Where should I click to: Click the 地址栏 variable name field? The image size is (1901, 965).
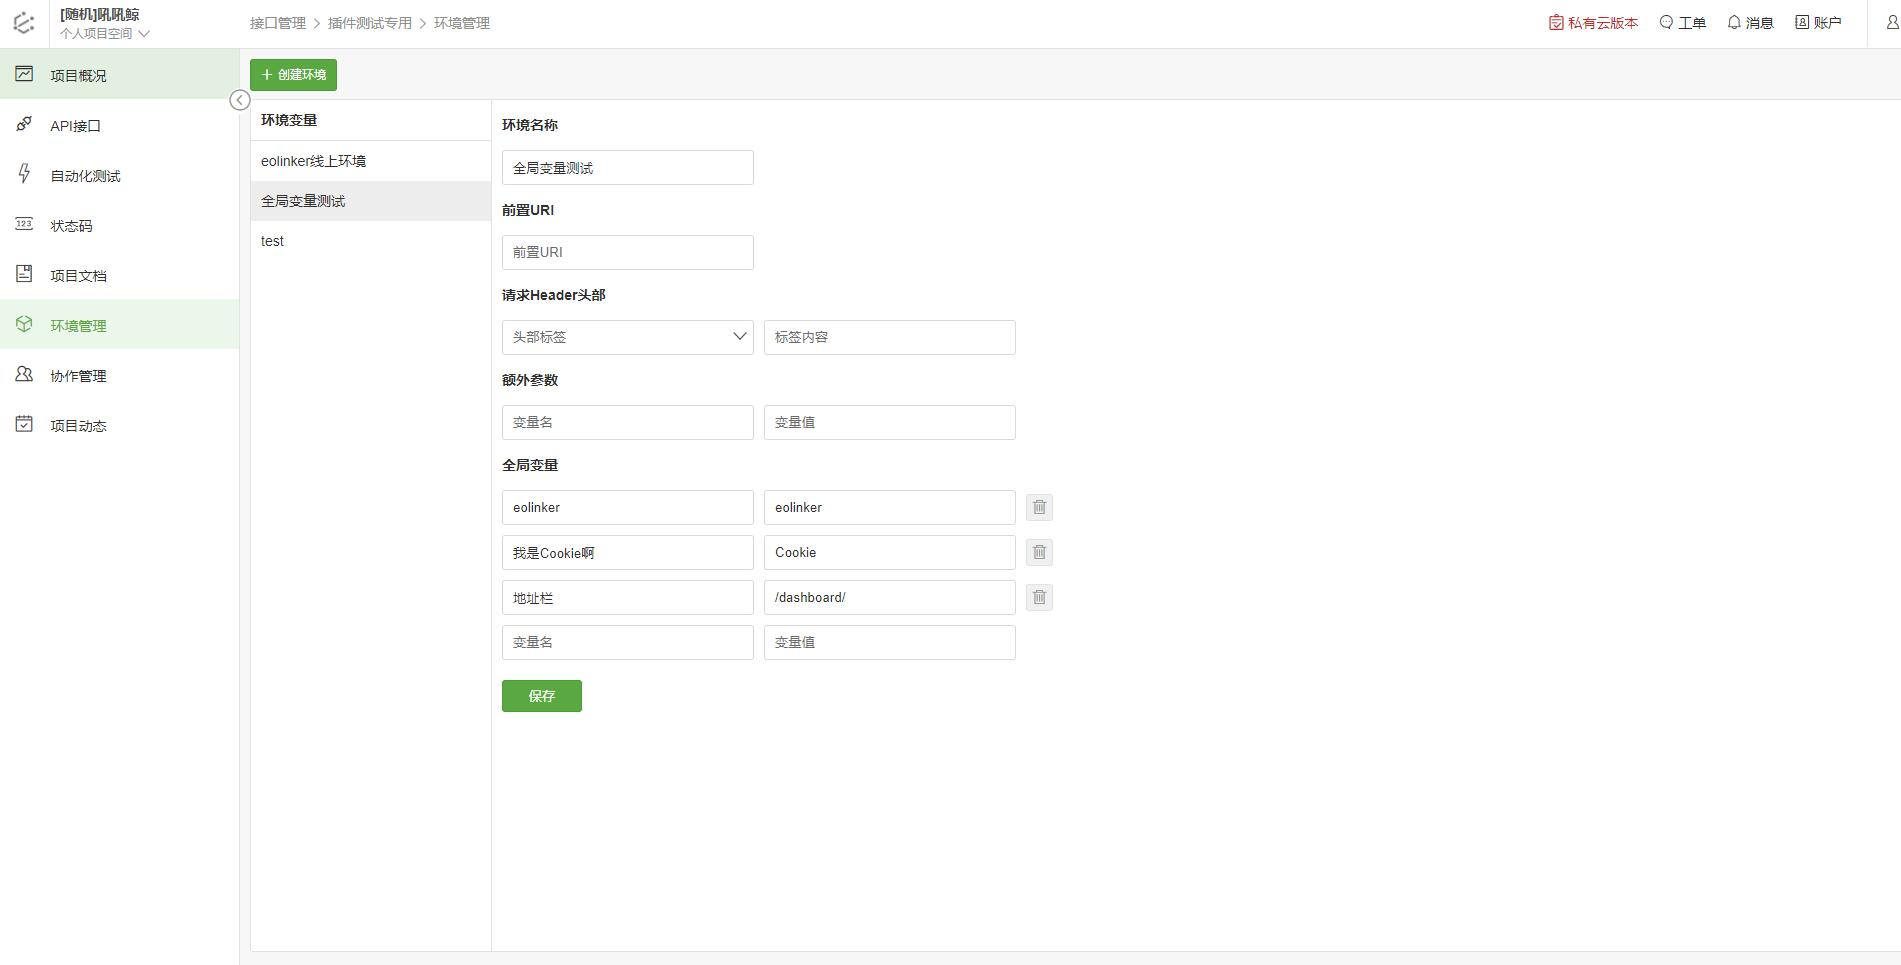tap(628, 597)
